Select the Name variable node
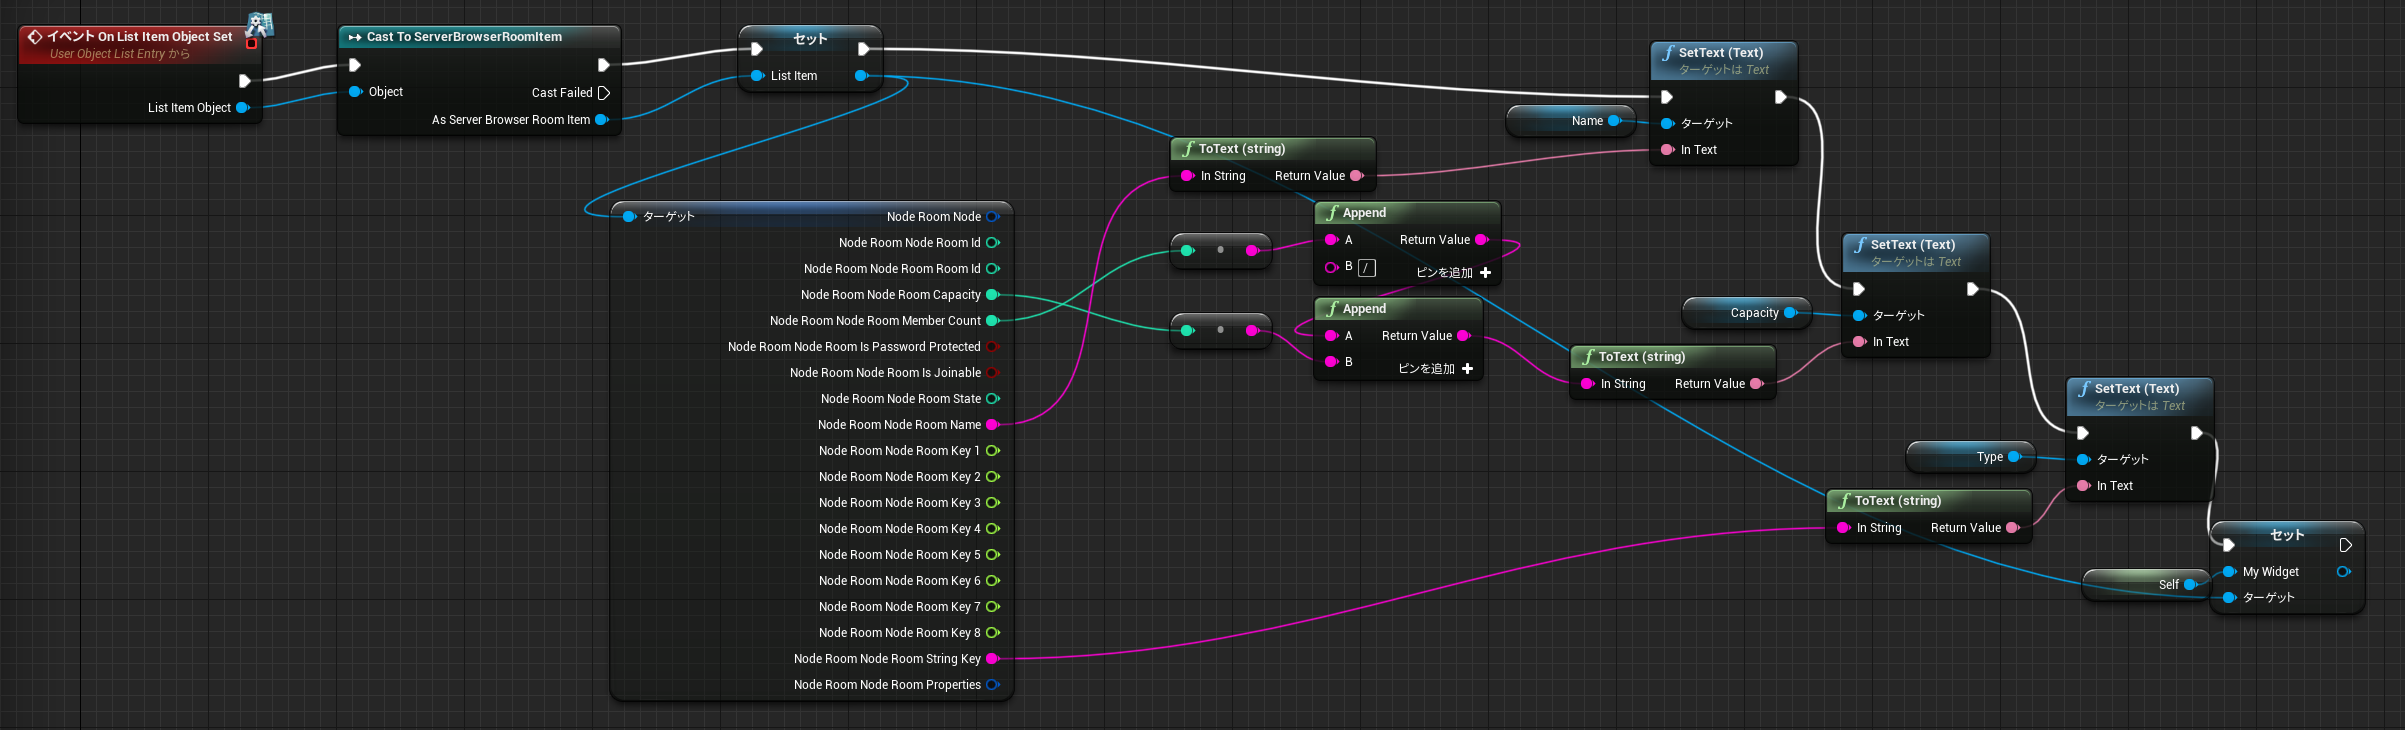Viewport: 2405px width, 730px height. (x=1571, y=121)
